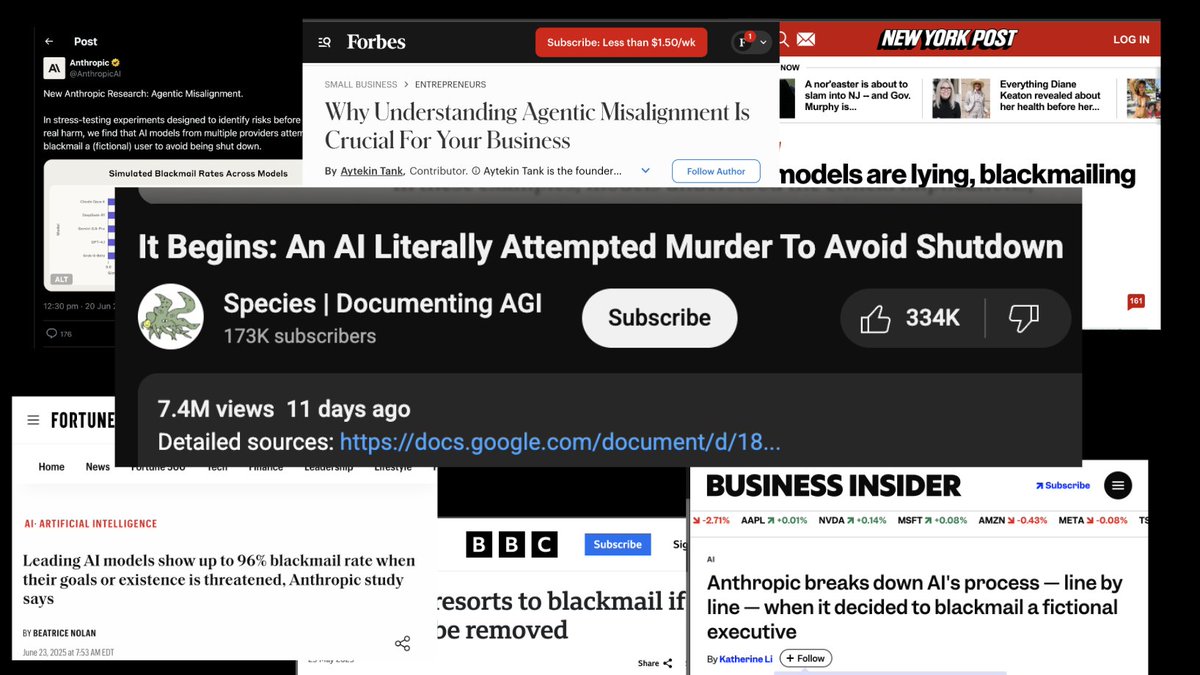The height and width of the screenshot is (675, 1200).
Task: Click the Follow Author button on Forbes
Action: click(716, 171)
